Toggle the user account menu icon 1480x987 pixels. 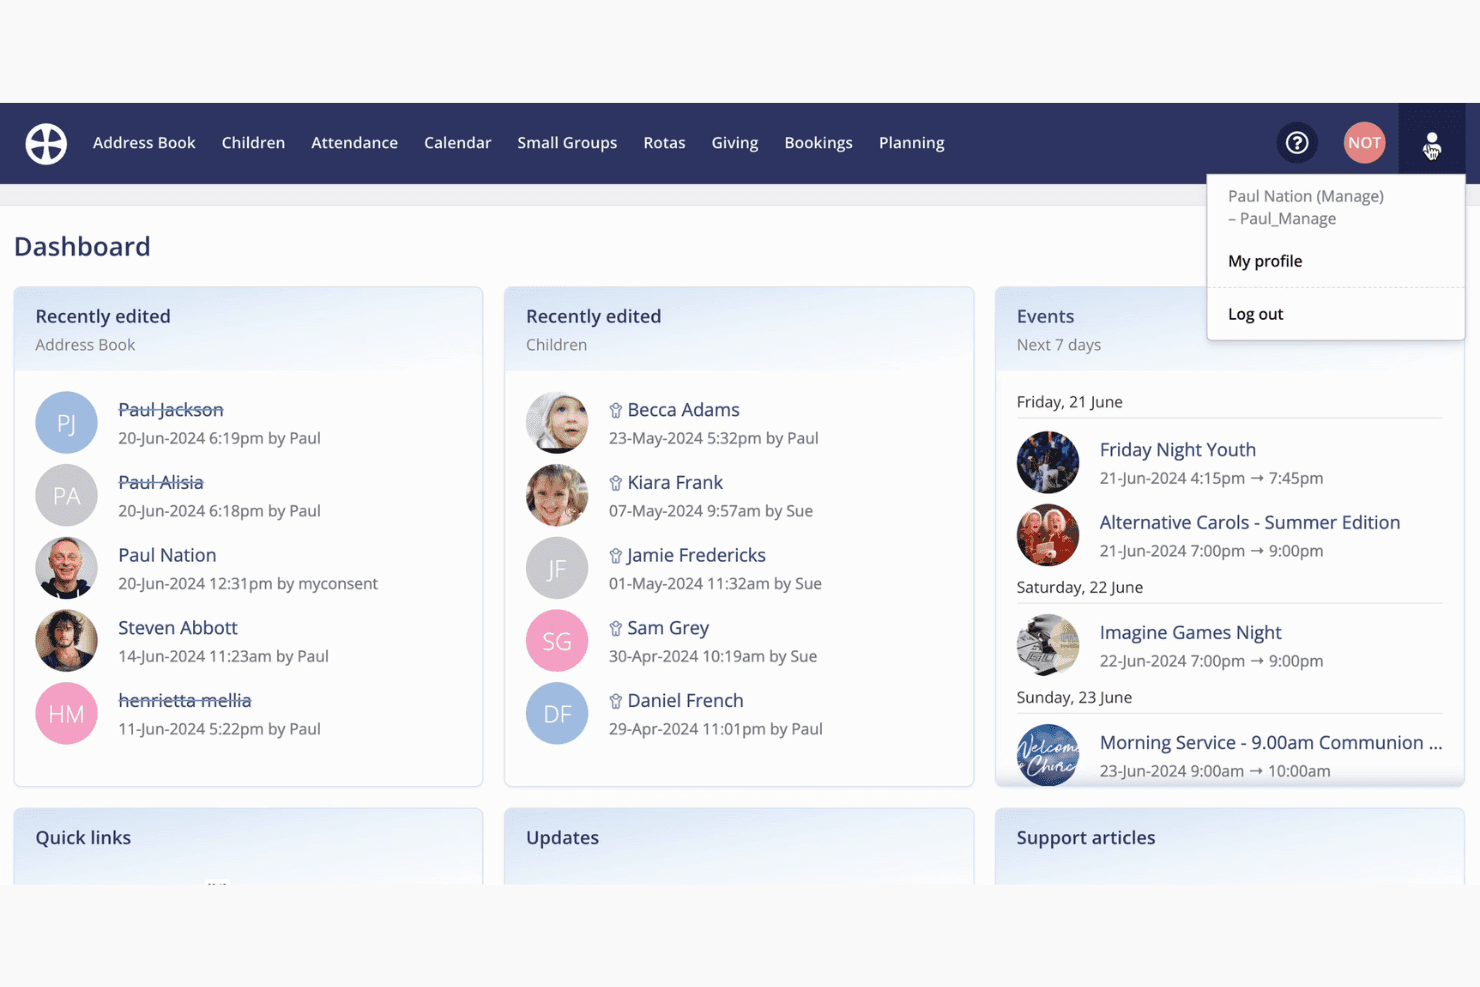(x=1432, y=144)
